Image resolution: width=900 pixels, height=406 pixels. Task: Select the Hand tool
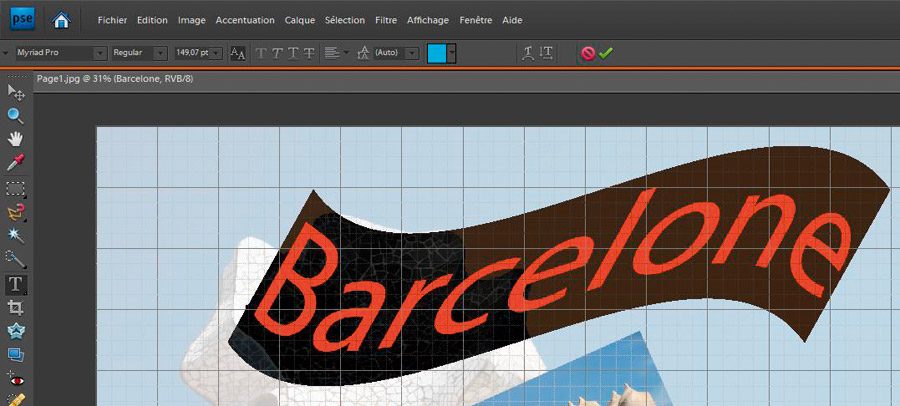tap(16, 139)
